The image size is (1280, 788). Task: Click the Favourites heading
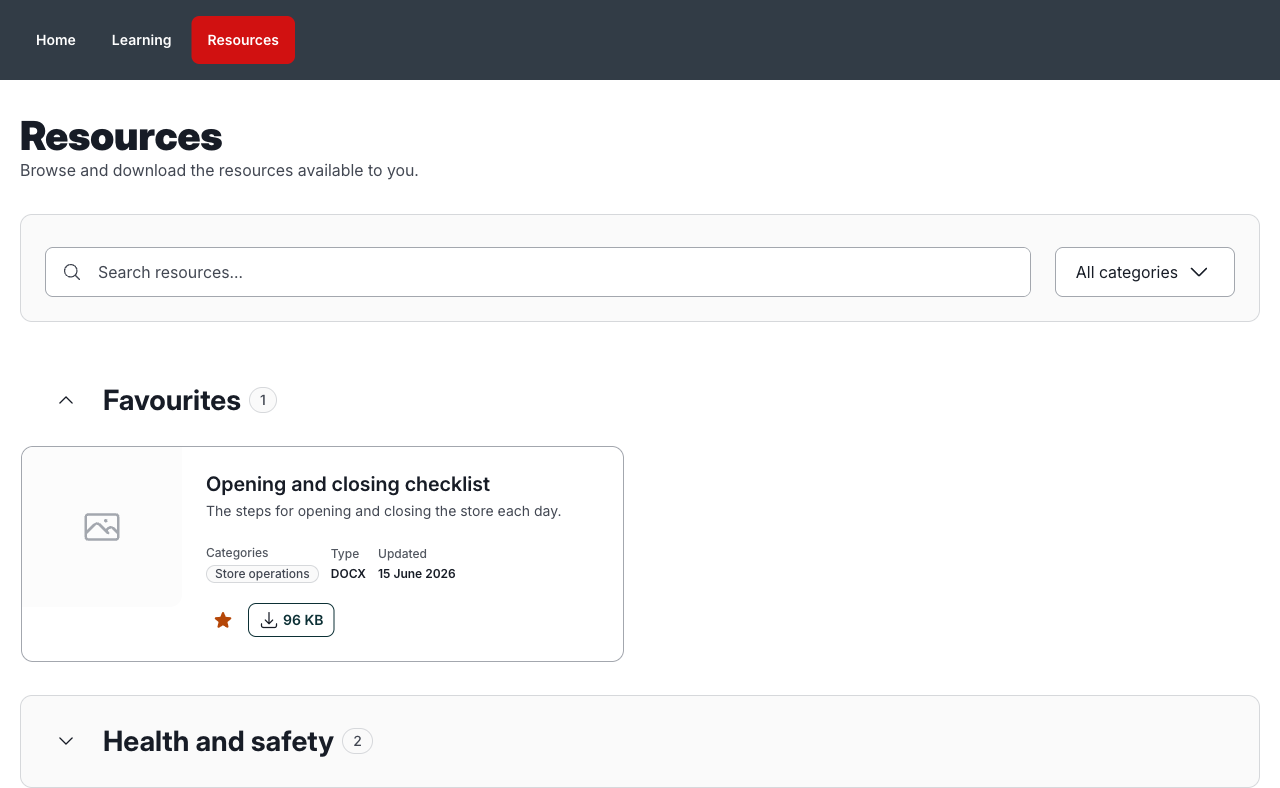pos(172,400)
